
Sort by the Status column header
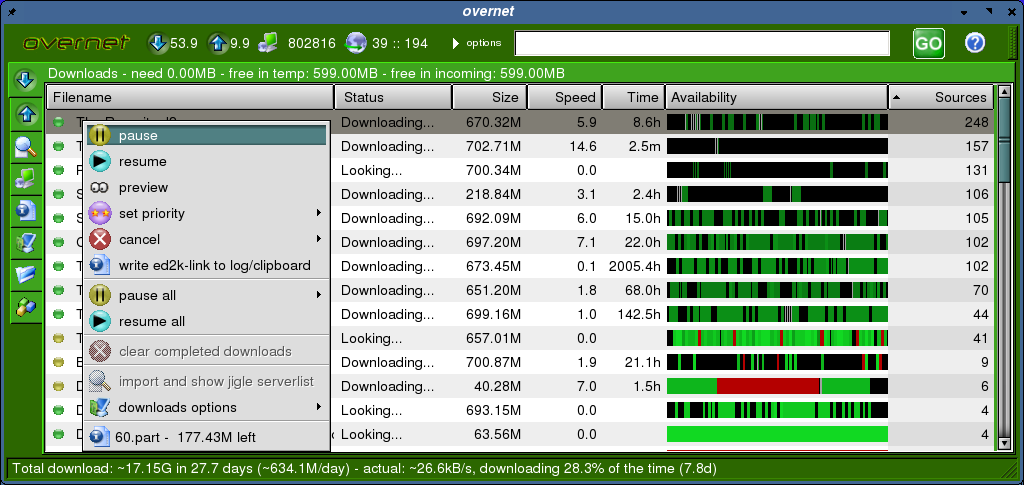pyautogui.click(x=393, y=97)
